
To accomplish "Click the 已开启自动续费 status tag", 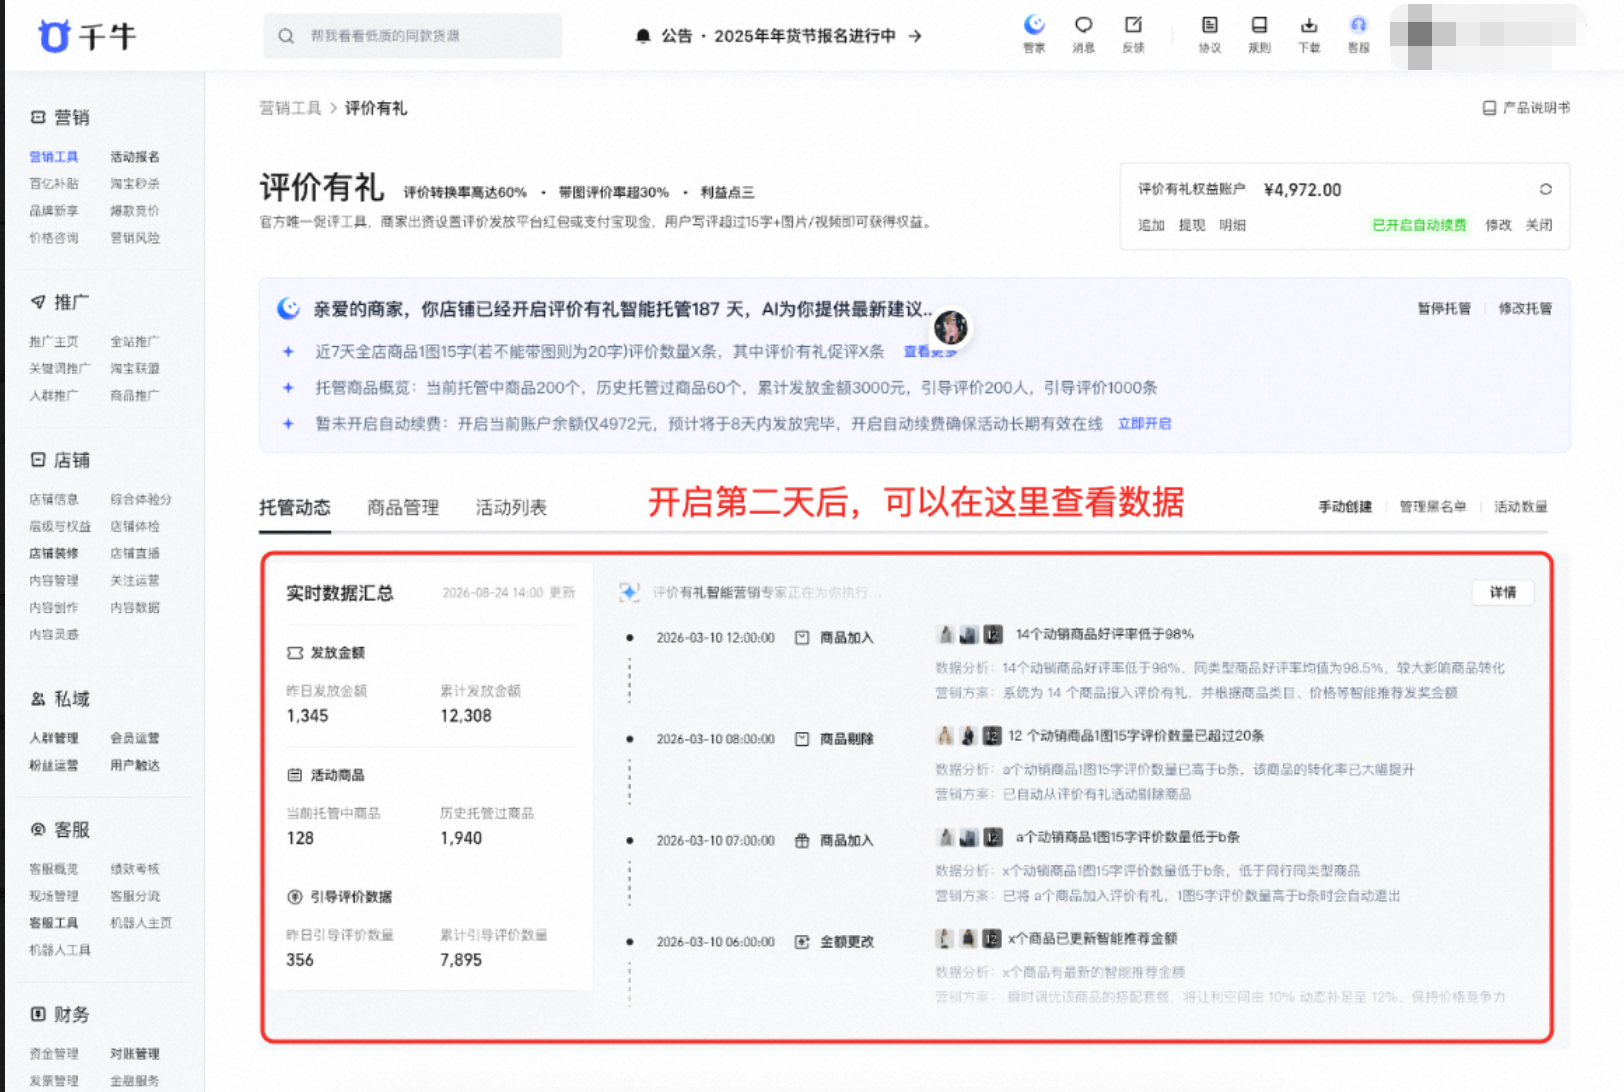I will (x=1419, y=225).
